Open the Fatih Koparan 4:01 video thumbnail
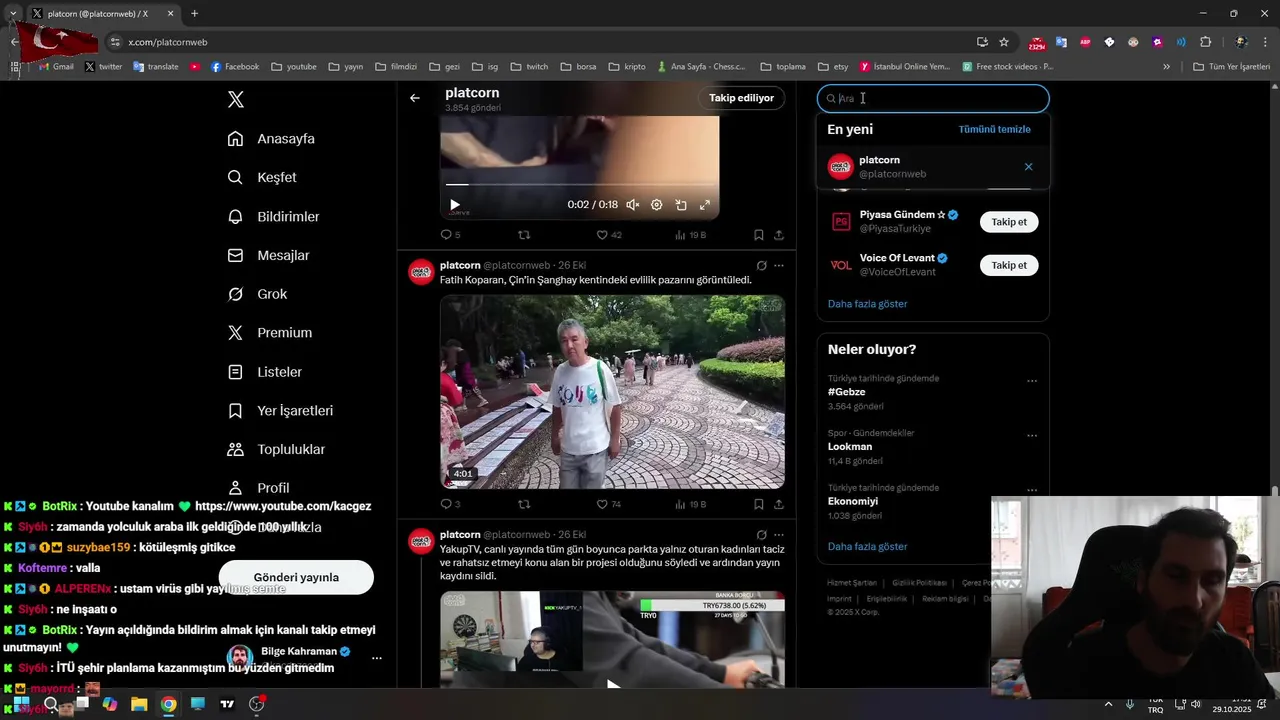Viewport: 1280px width, 720px height. pos(612,392)
